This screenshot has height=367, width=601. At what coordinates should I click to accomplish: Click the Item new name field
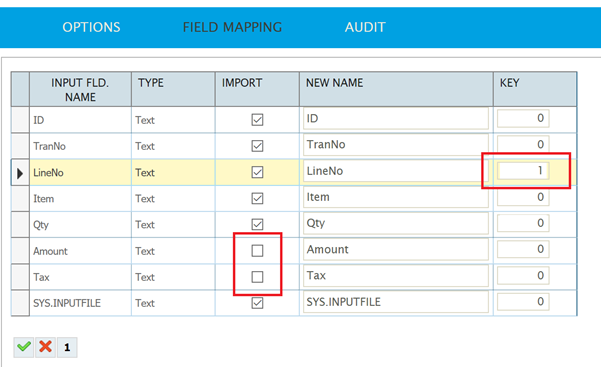[396, 197]
